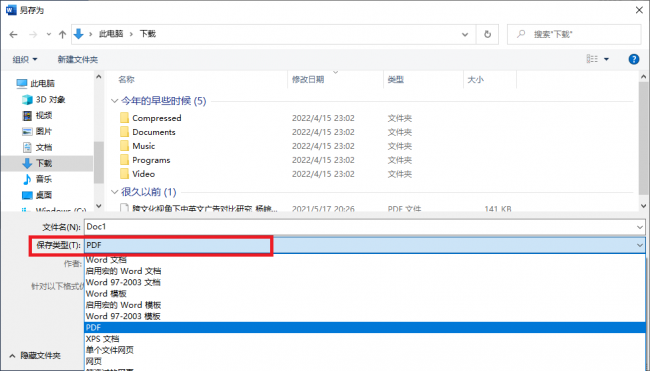Collapse the 今年的早些时候 (5) group

click(x=115, y=101)
